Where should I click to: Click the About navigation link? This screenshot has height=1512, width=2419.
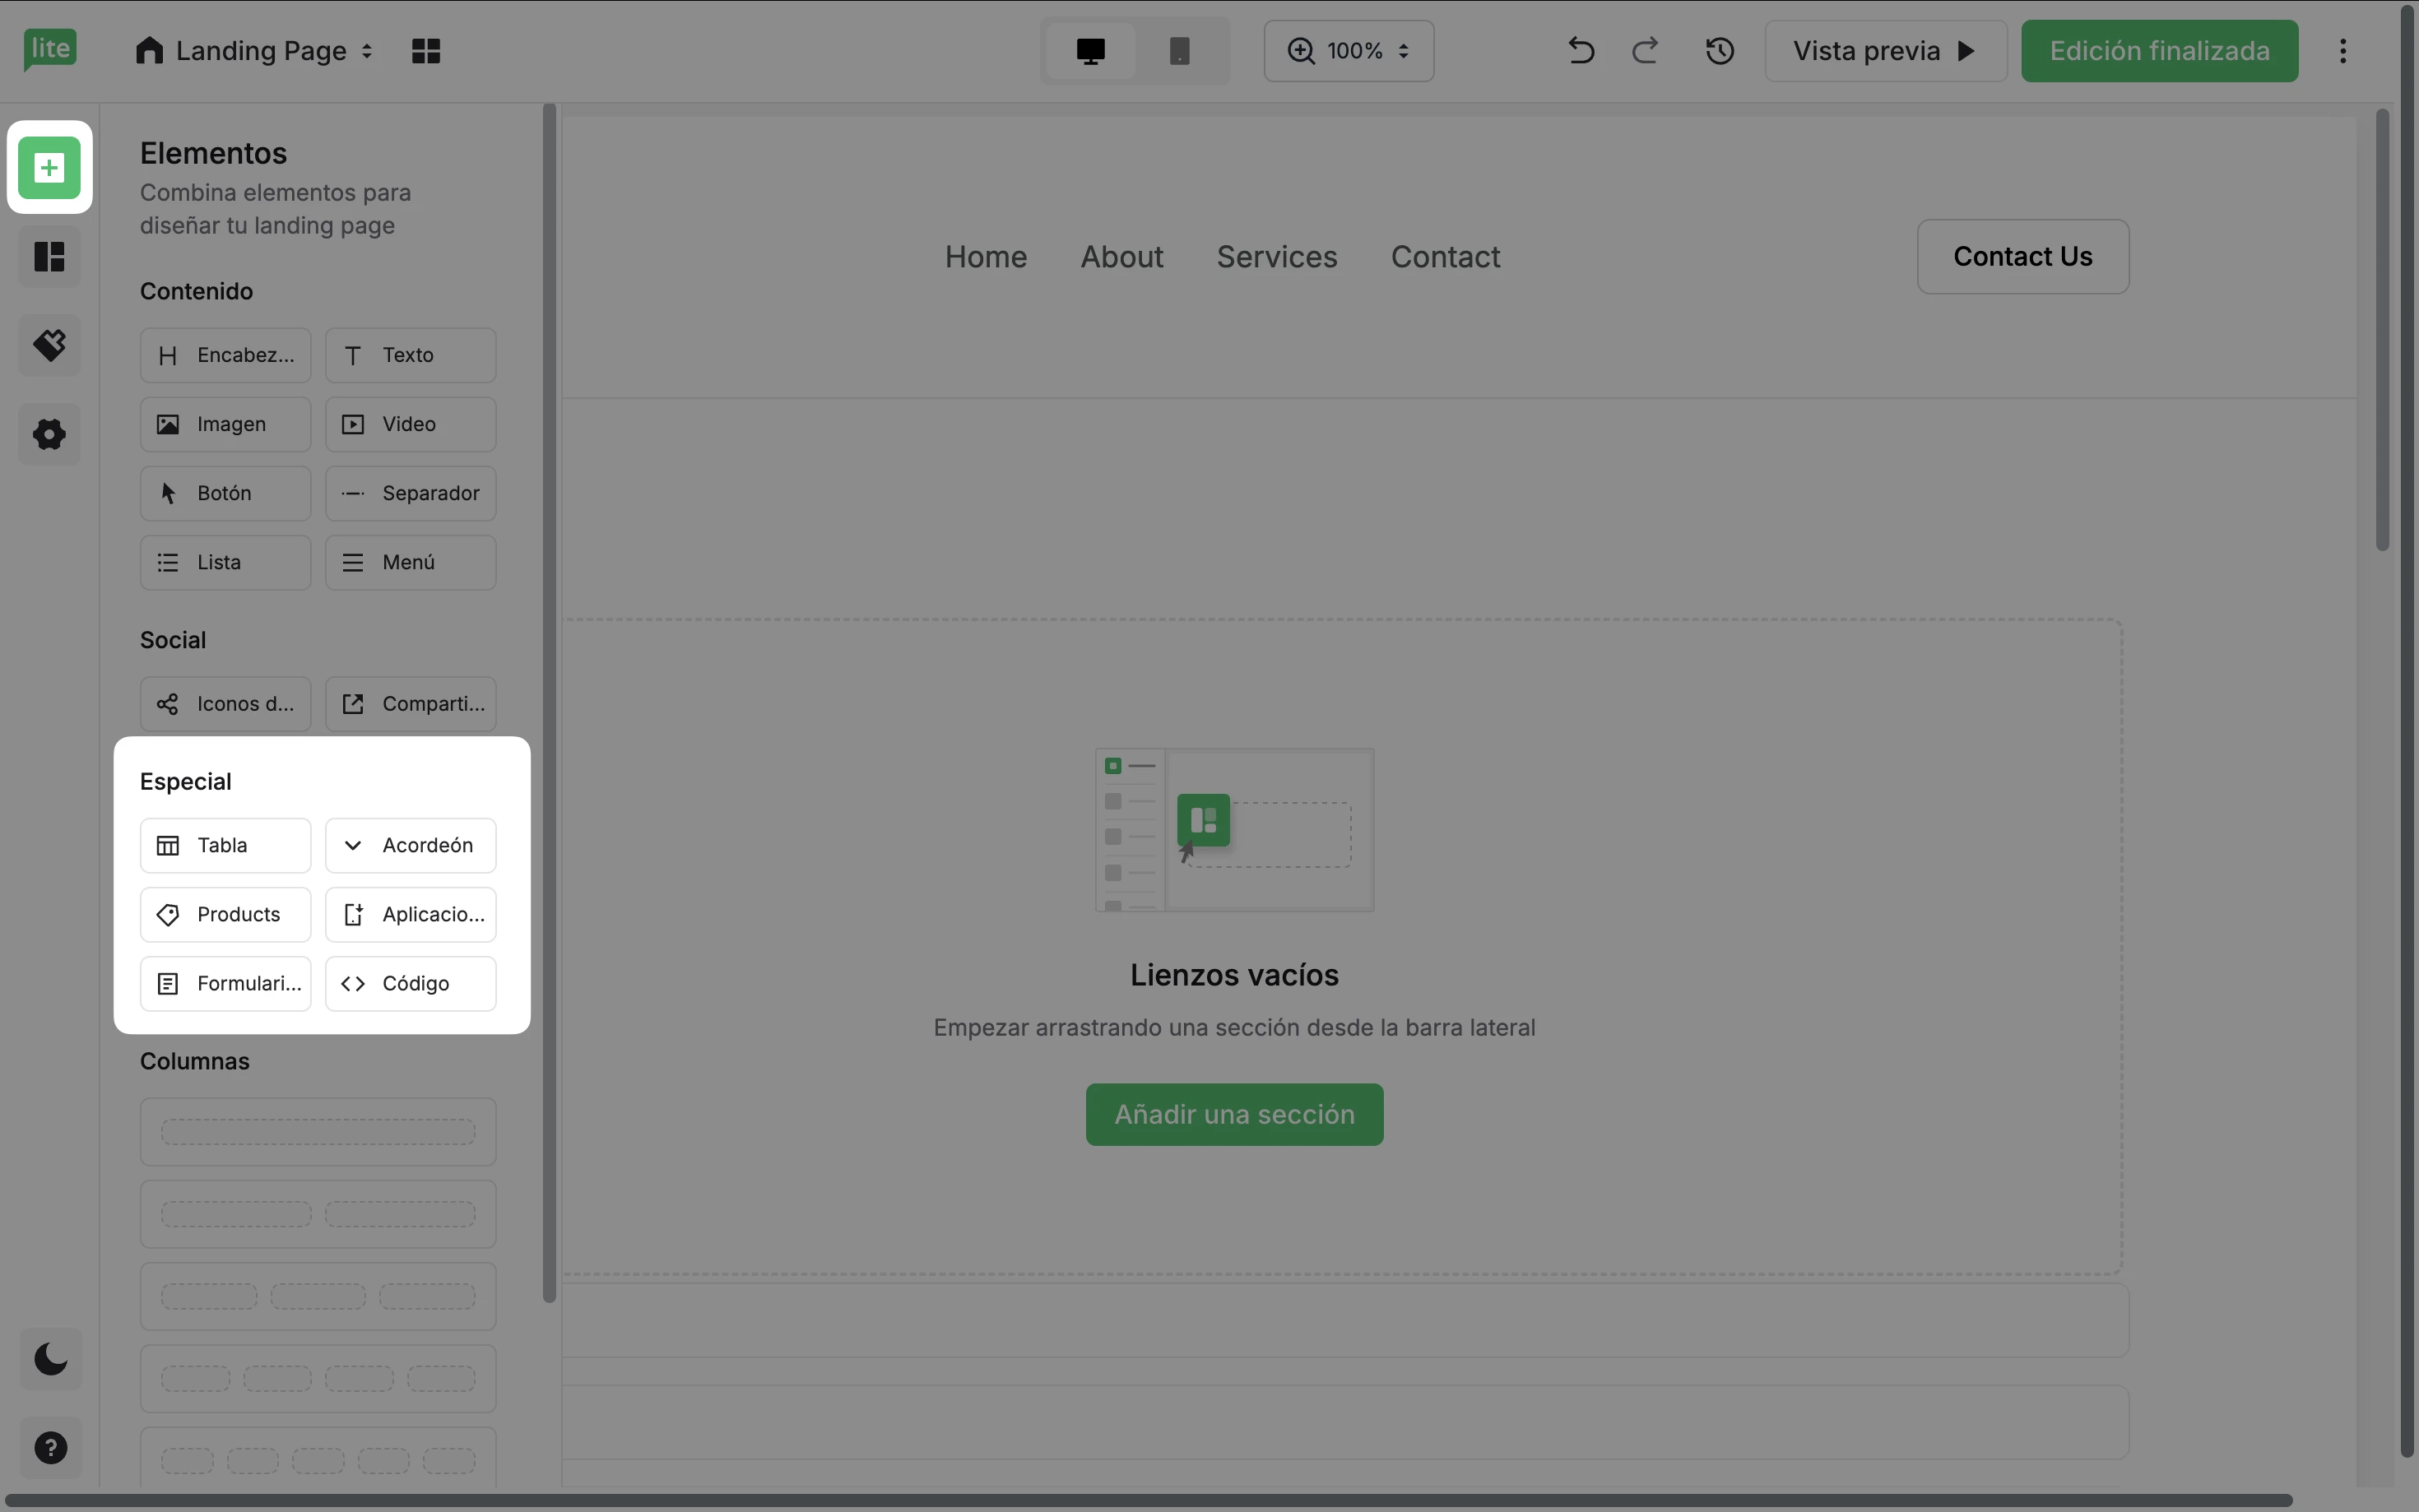click(x=1121, y=257)
